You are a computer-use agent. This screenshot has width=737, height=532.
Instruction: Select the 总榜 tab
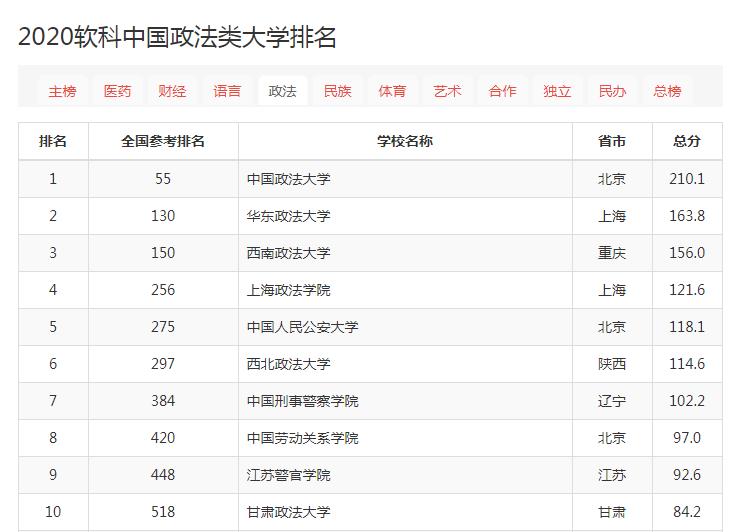(x=667, y=91)
